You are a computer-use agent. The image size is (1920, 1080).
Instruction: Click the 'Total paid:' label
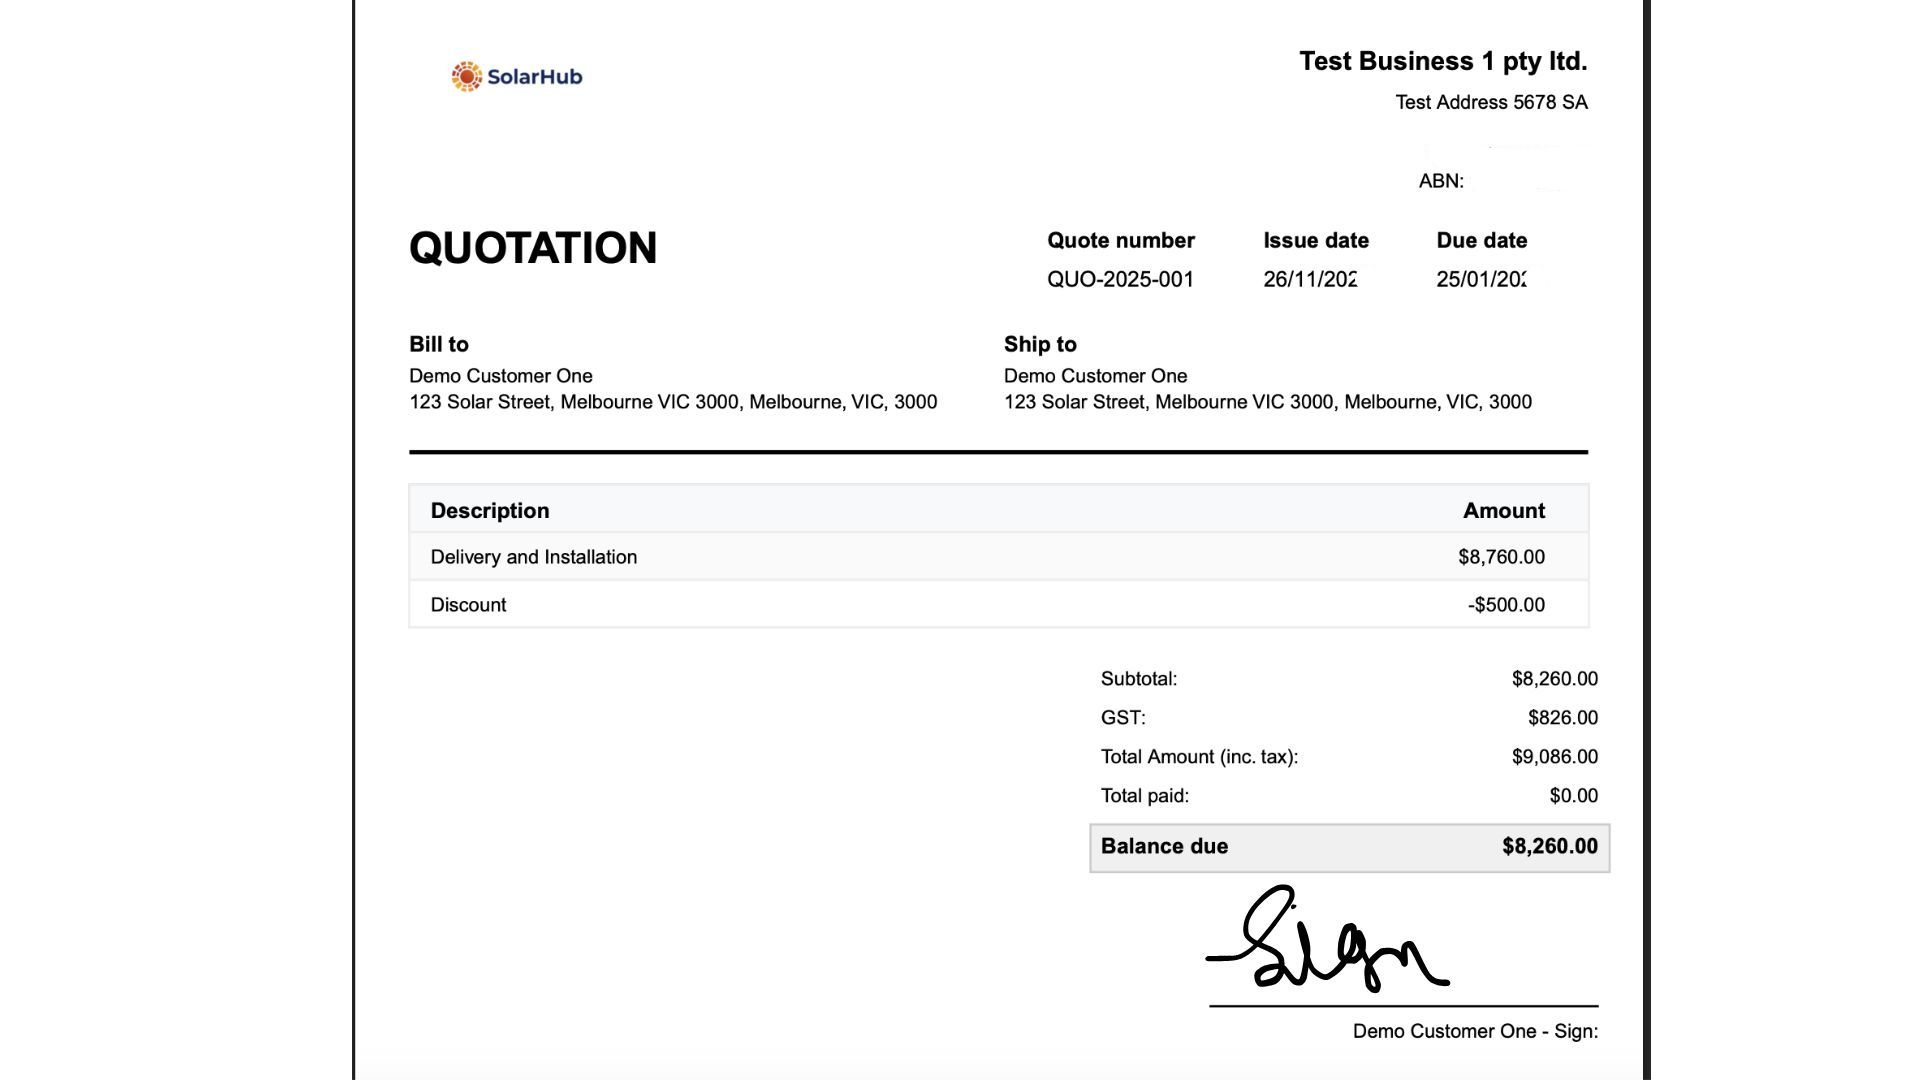tap(1145, 796)
